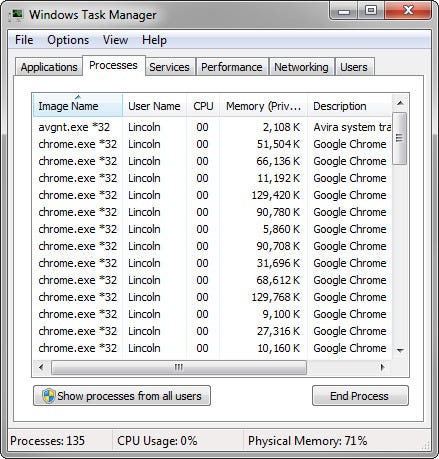Click the Task Manager title bar icon
The width and height of the screenshot is (439, 459).
click(15, 15)
